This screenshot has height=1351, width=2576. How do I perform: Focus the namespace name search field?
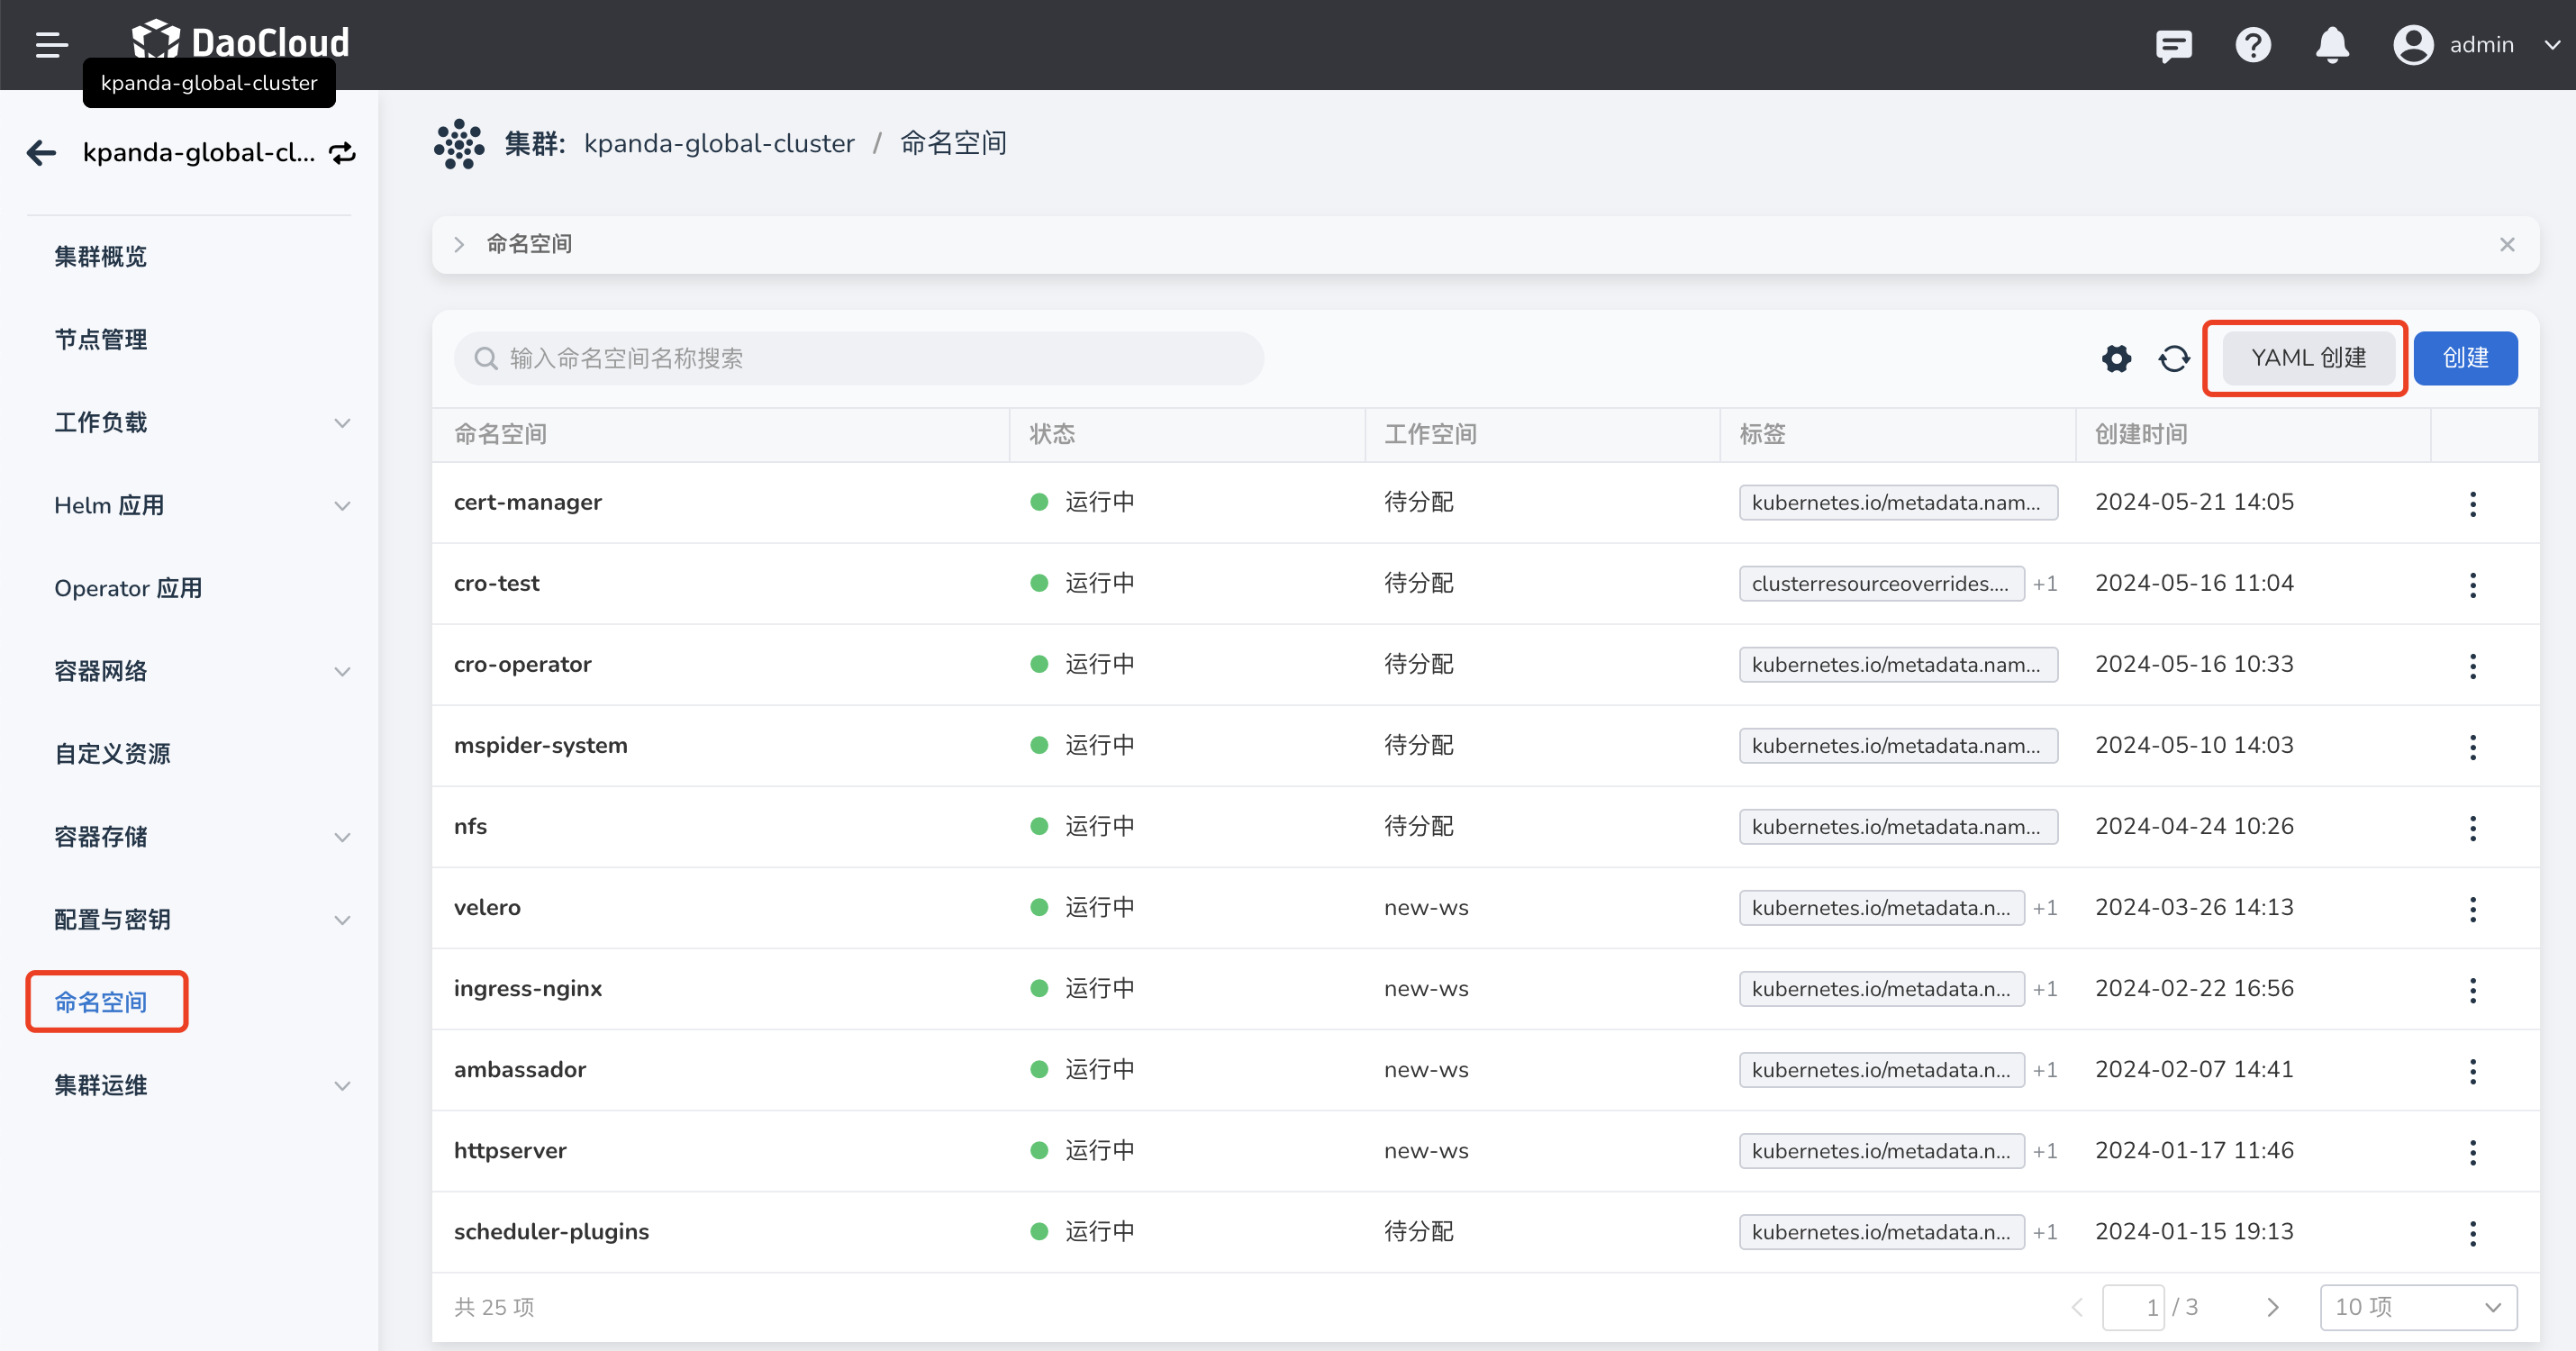[x=860, y=358]
